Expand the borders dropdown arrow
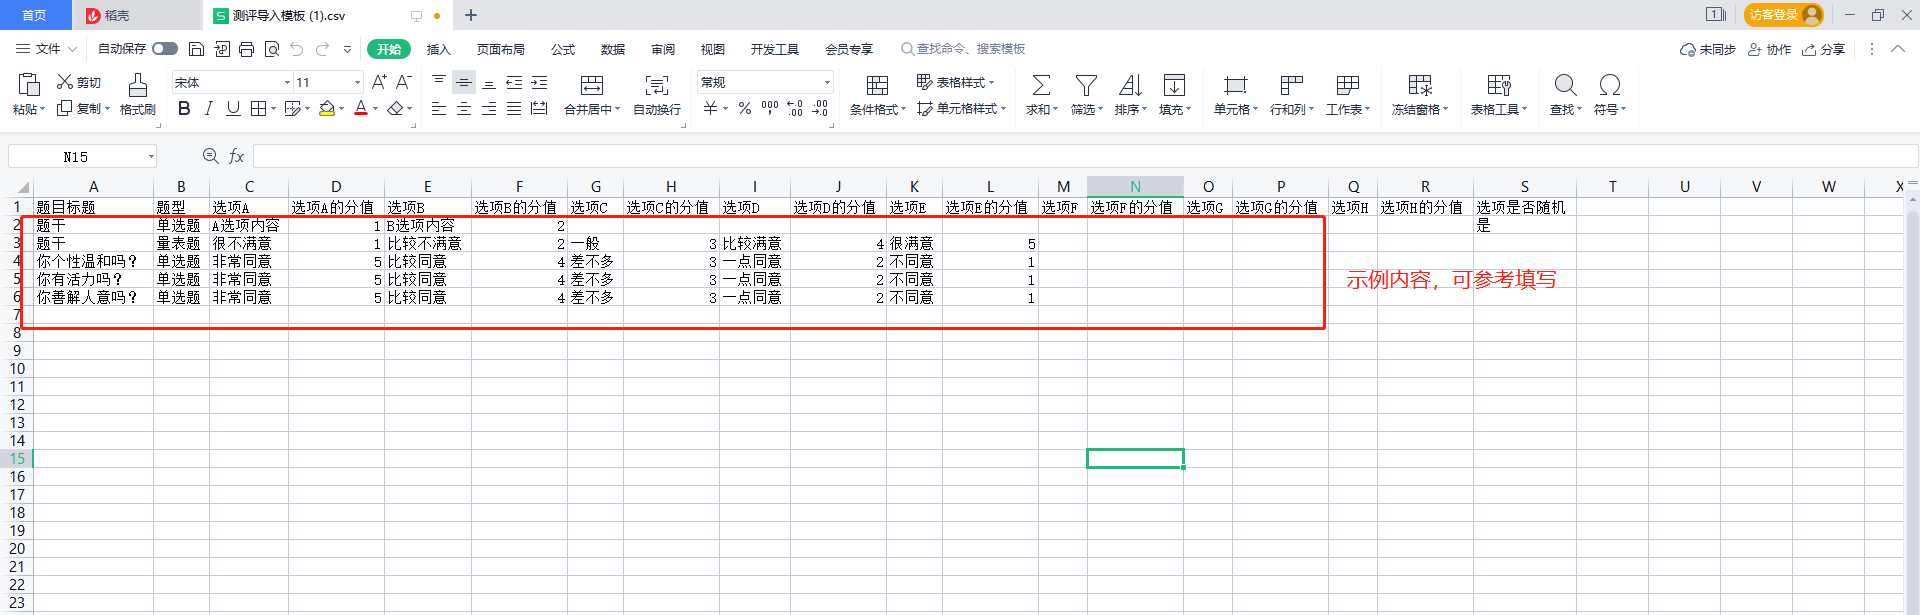 273,109
